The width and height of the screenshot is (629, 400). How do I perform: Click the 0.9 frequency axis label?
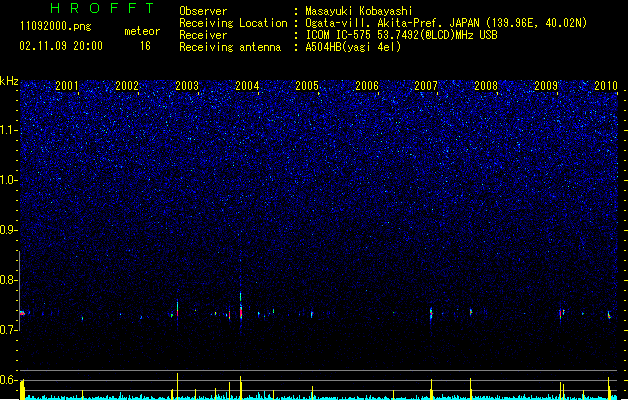pyautogui.click(x=8, y=230)
